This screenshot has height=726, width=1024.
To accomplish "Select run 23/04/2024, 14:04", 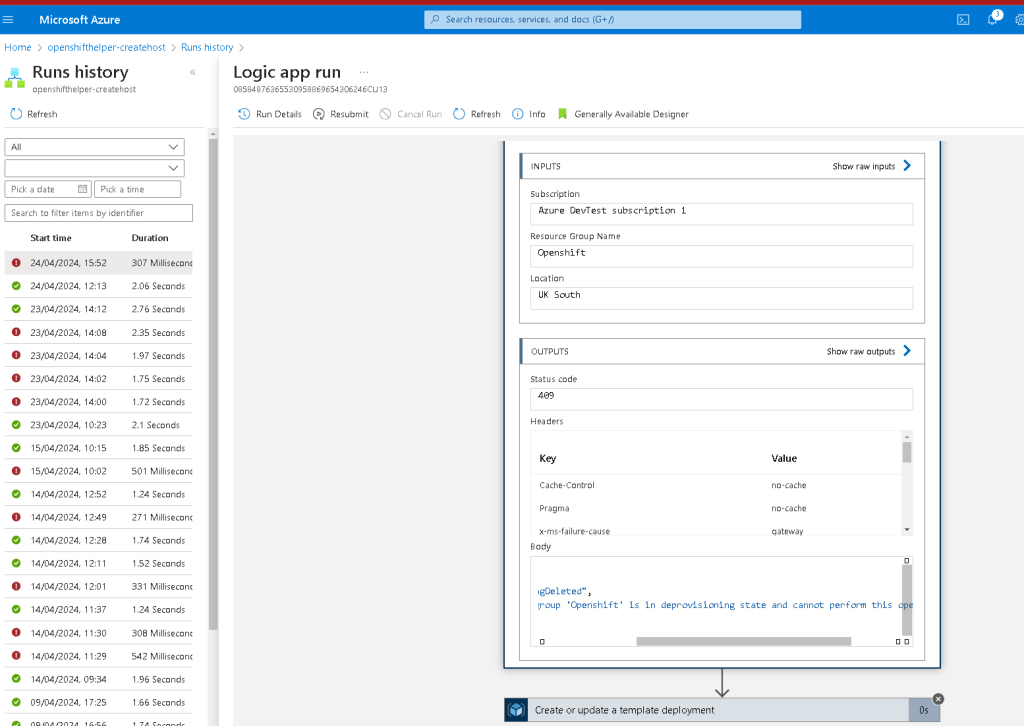I will click(x=99, y=355).
